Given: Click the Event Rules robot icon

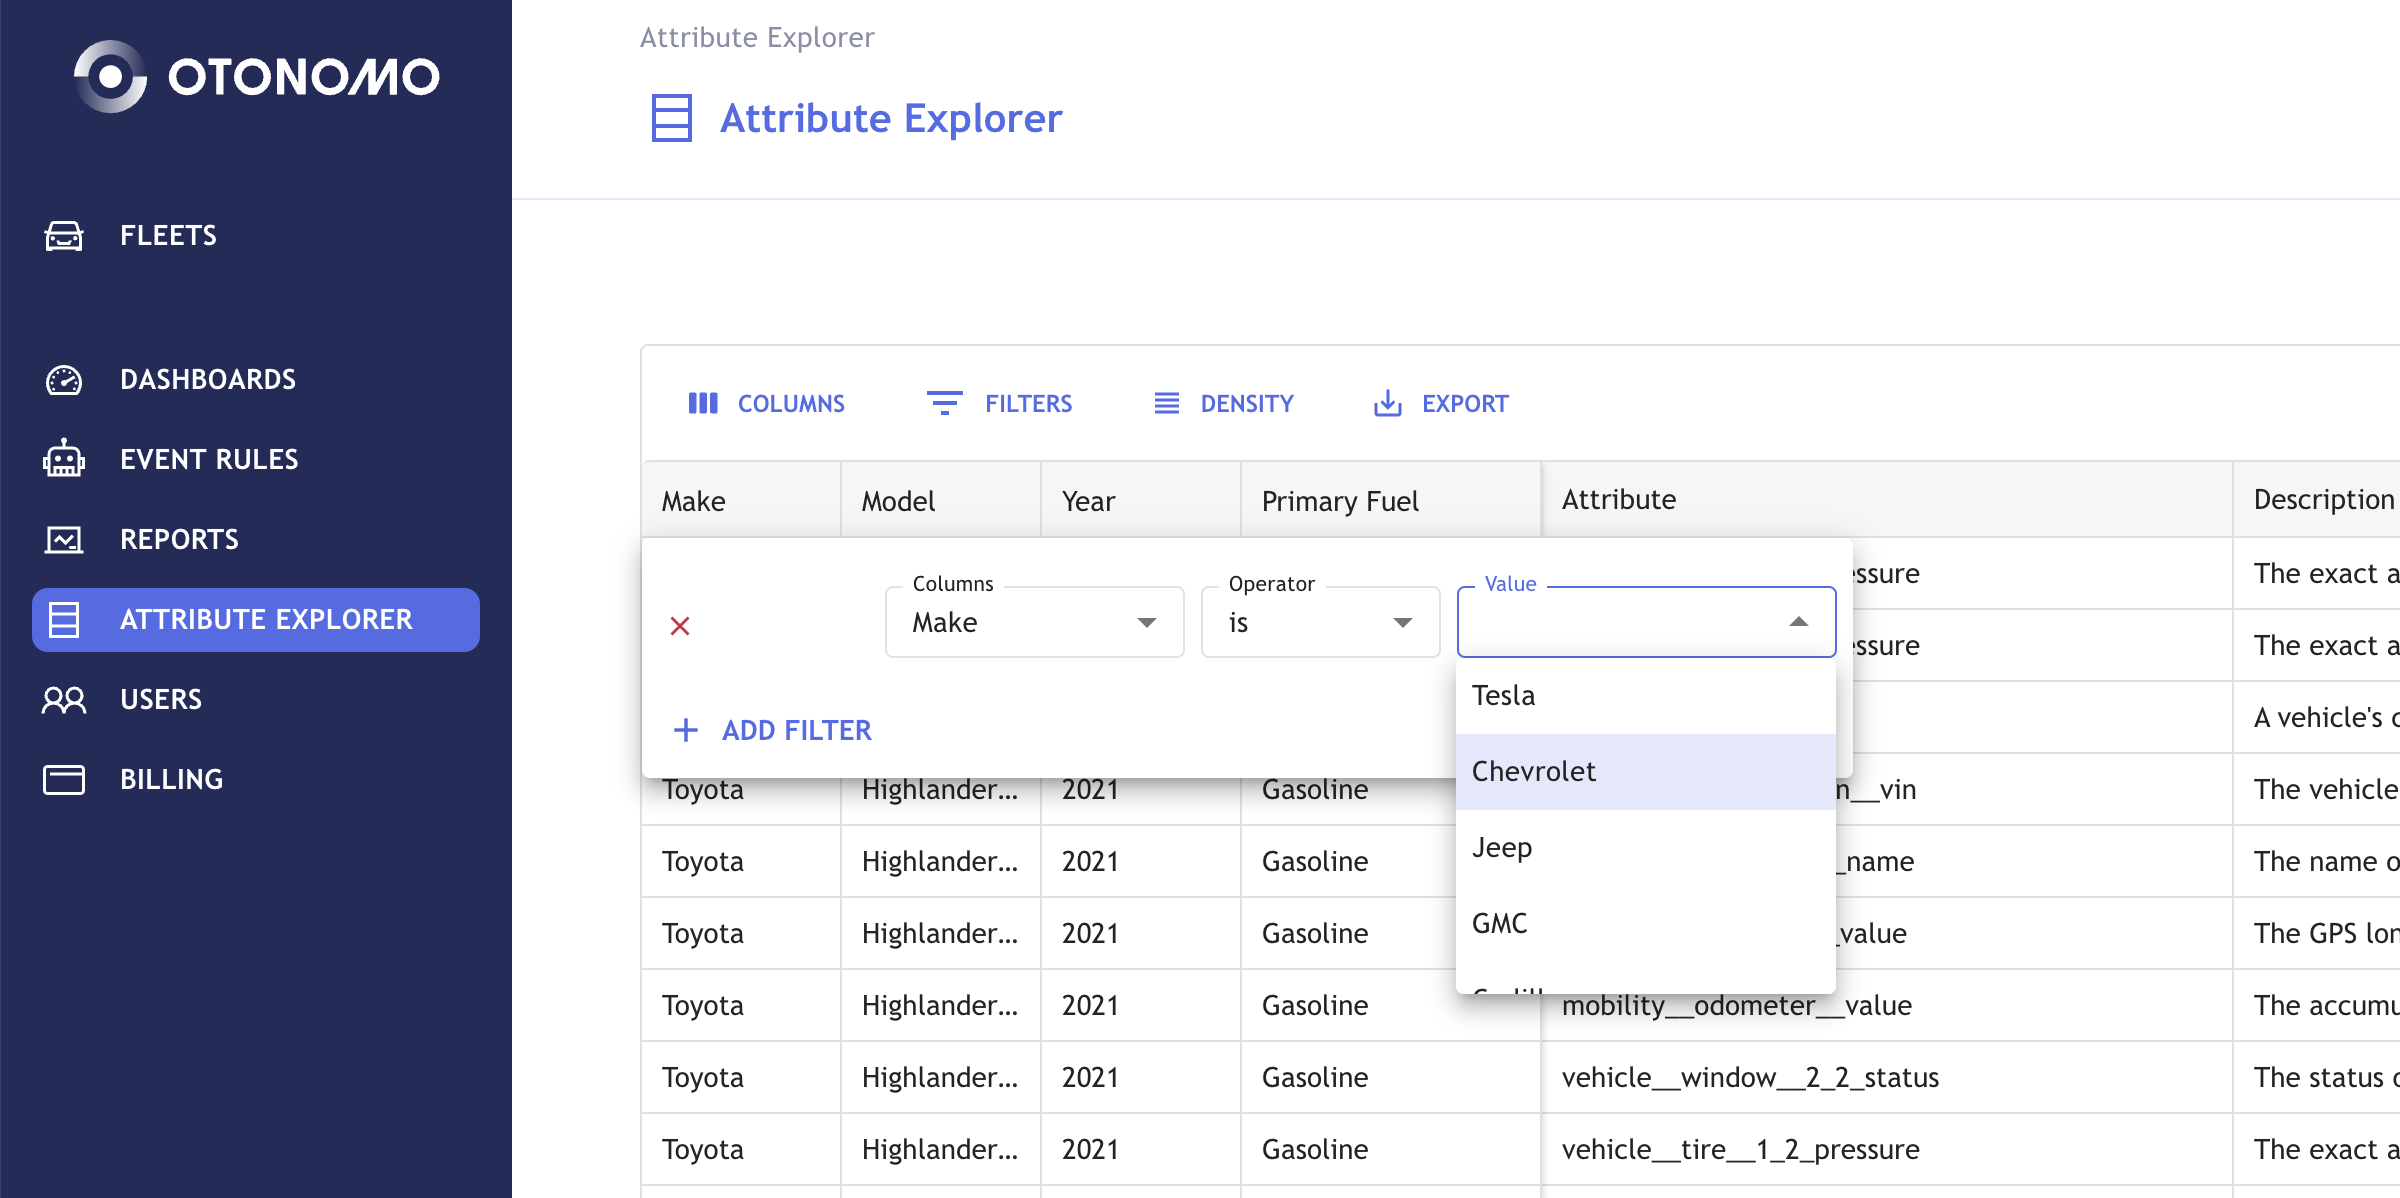Looking at the screenshot, I should click(x=64, y=459).
